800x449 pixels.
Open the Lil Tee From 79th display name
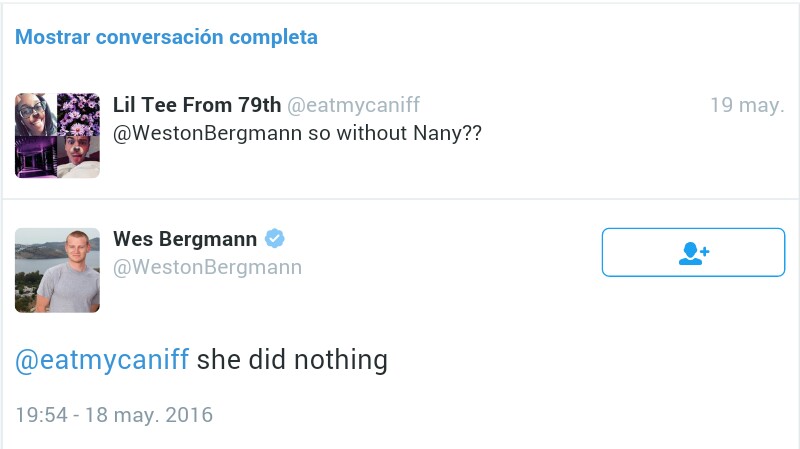[197, 105]
